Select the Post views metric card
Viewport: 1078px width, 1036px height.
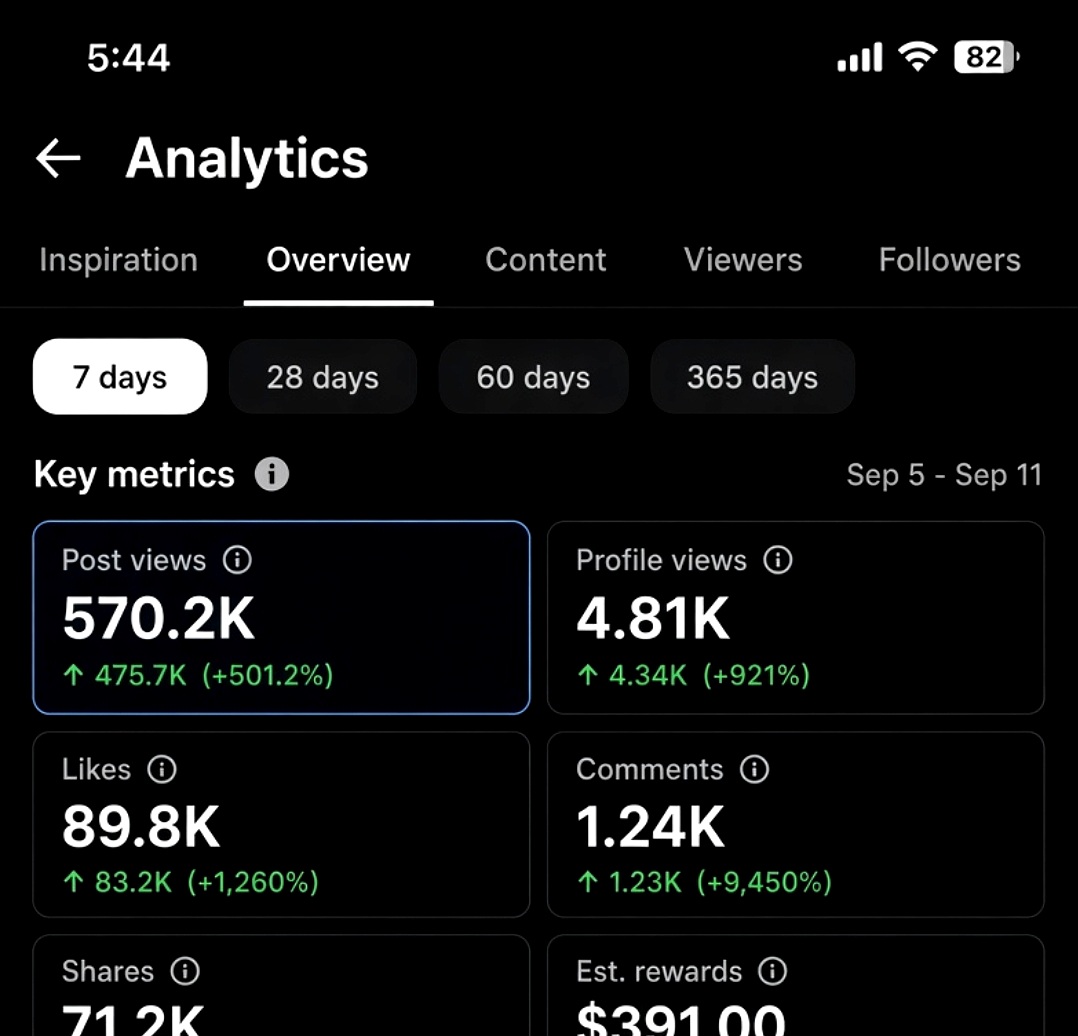281,617
